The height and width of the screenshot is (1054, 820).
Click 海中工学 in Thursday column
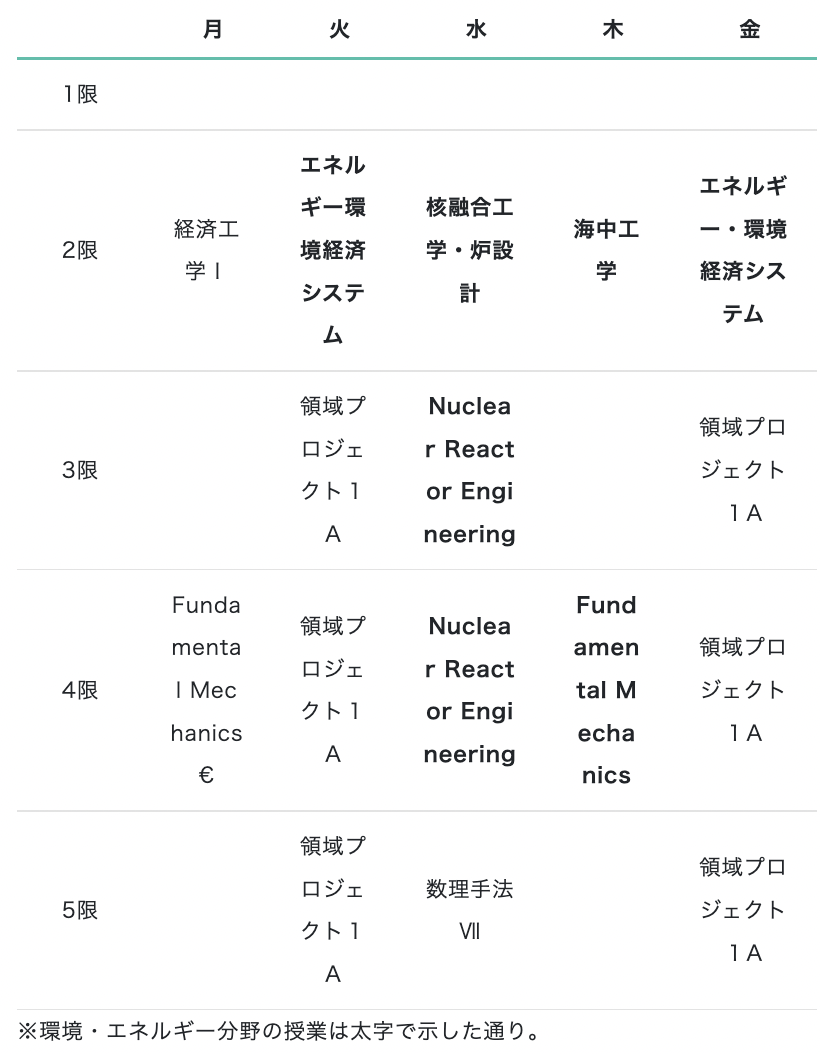pyautogui.click(x=606, y=250)
